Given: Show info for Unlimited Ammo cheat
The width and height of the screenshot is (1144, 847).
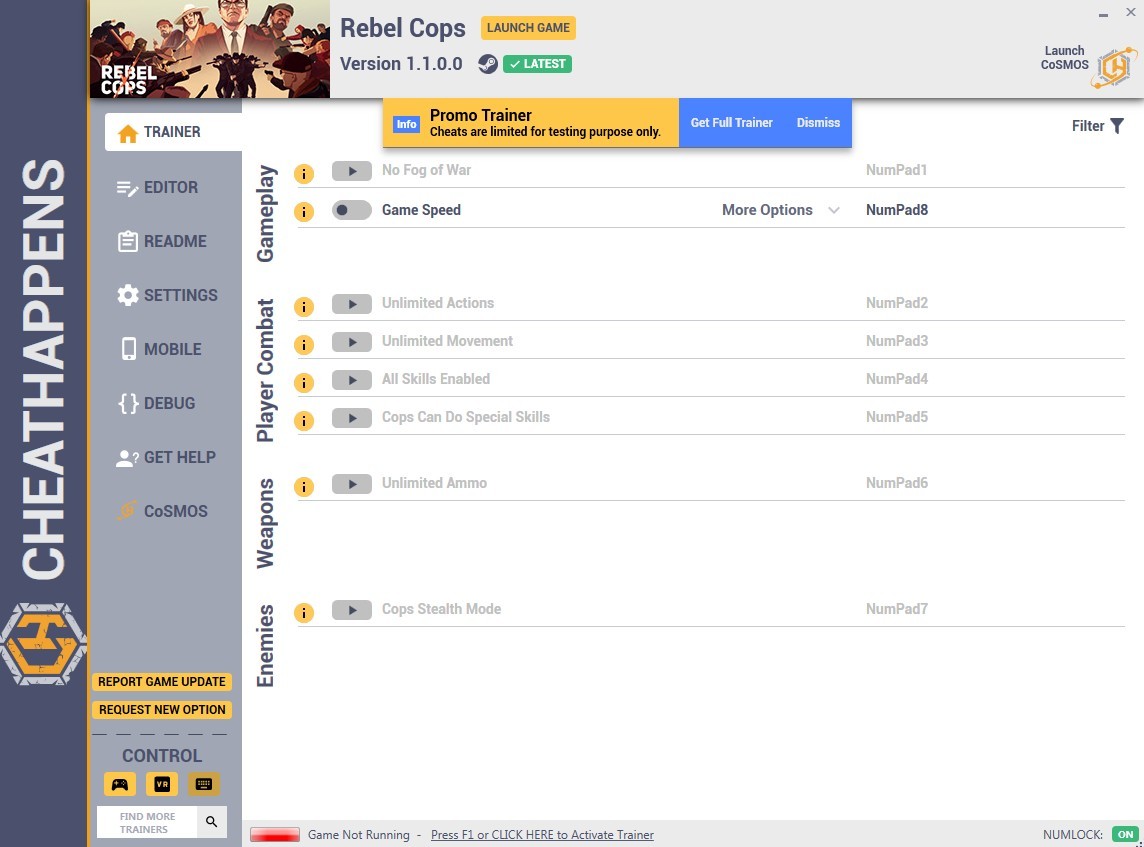Looking at the screenshot, I should pos(304,487).
